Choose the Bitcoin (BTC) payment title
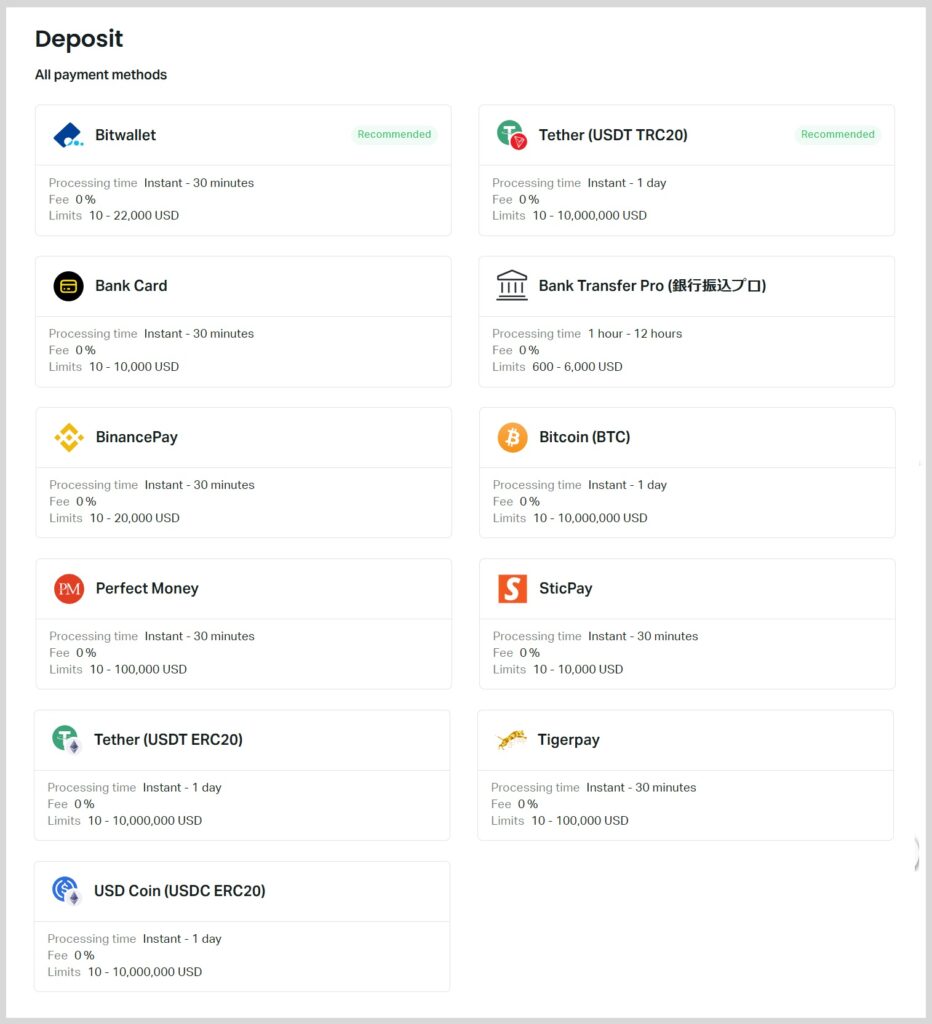Image resolution: width=932 pixels, height=1024 pixels. (584, 437)
